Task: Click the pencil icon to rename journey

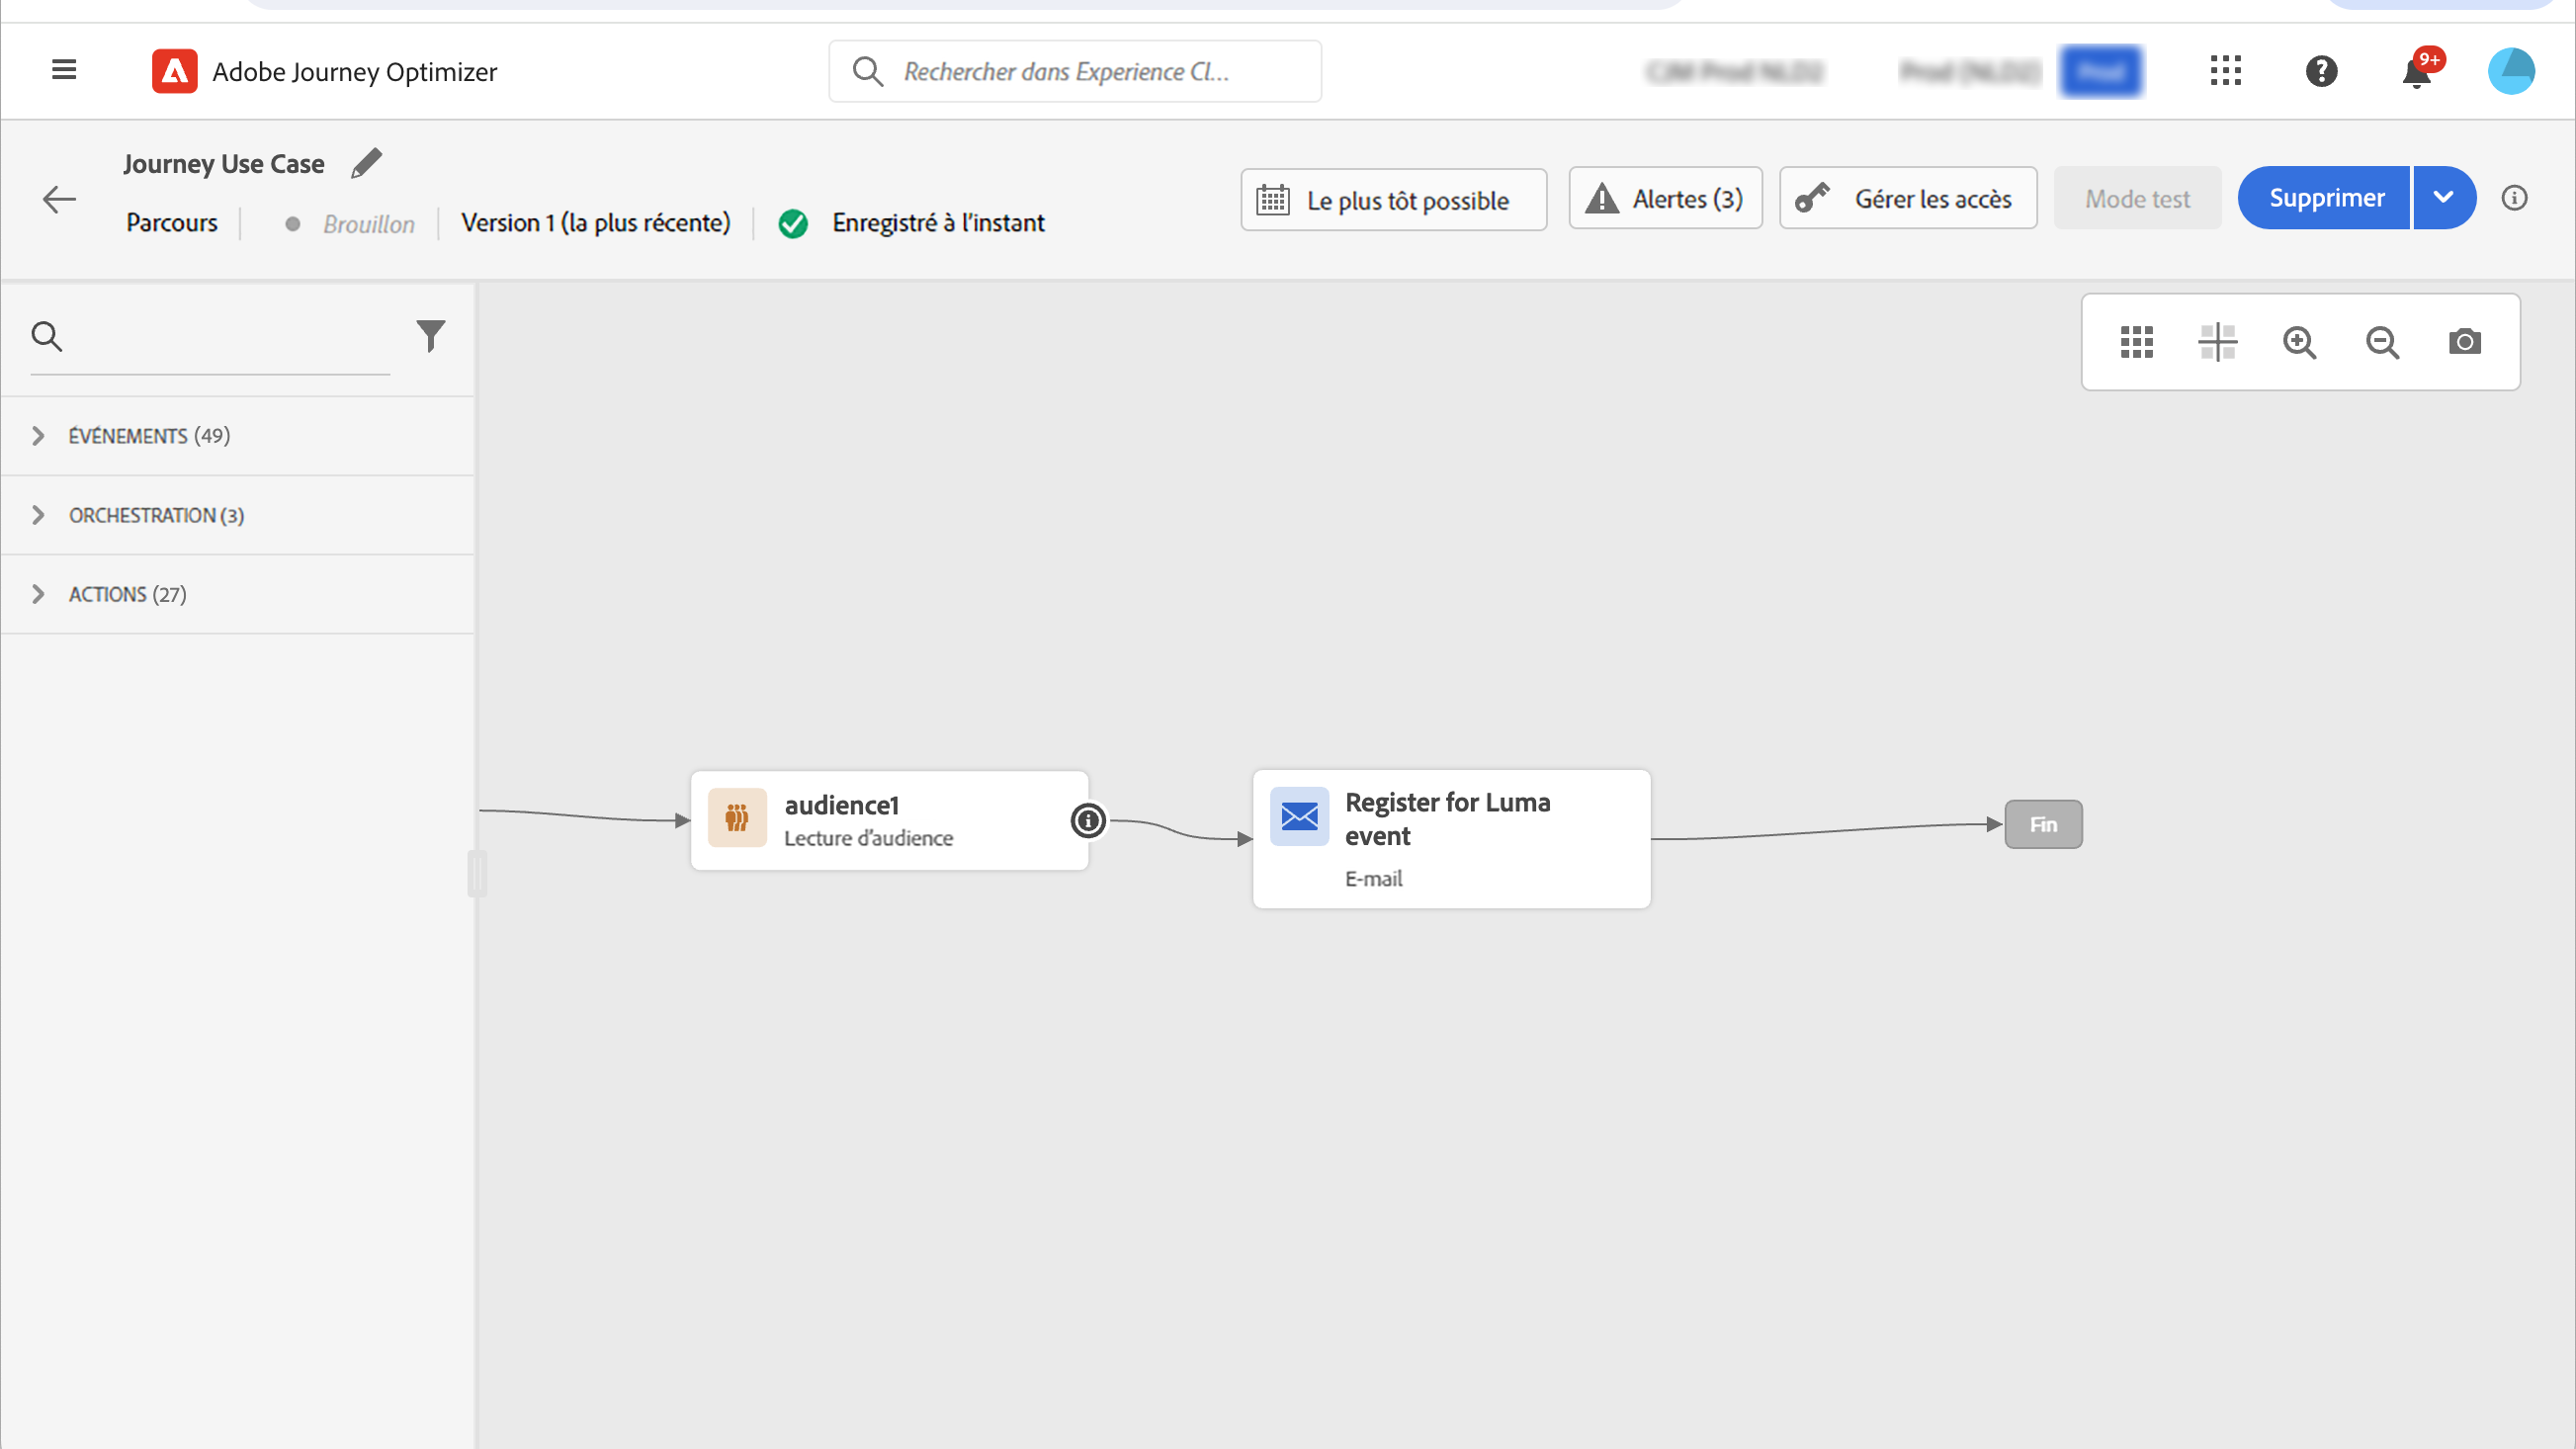Action: 366,163
